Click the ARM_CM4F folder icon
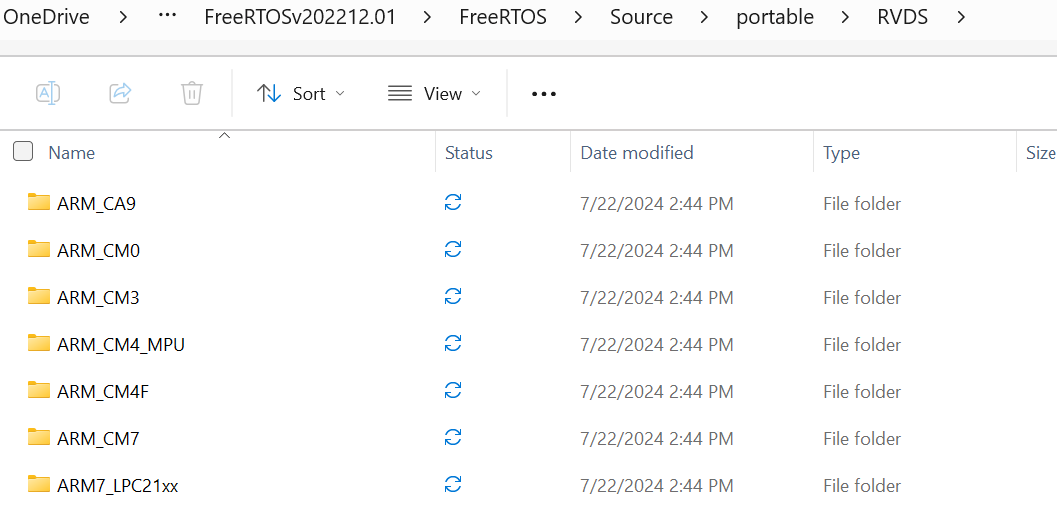This screenshot has height=529, width=1057. tap(39, 391)
